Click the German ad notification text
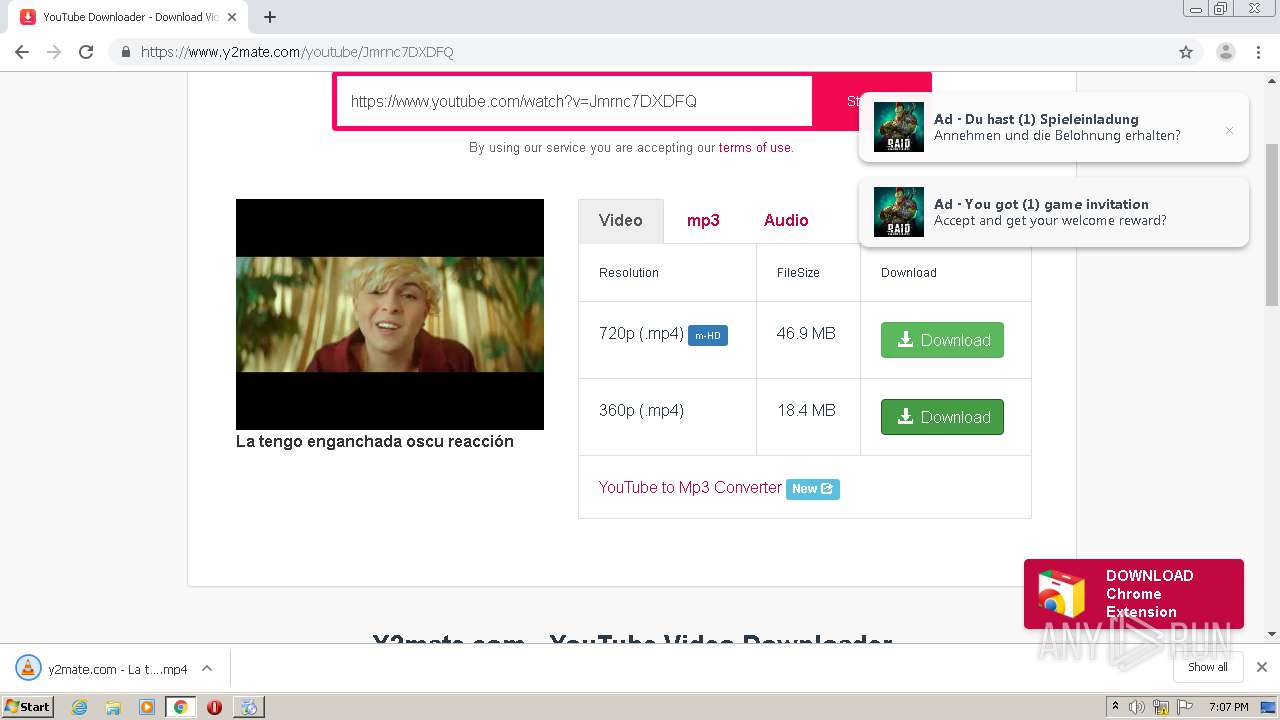Image resolution: width=1280 pixels, height=720 pixels. [1057, 127]
